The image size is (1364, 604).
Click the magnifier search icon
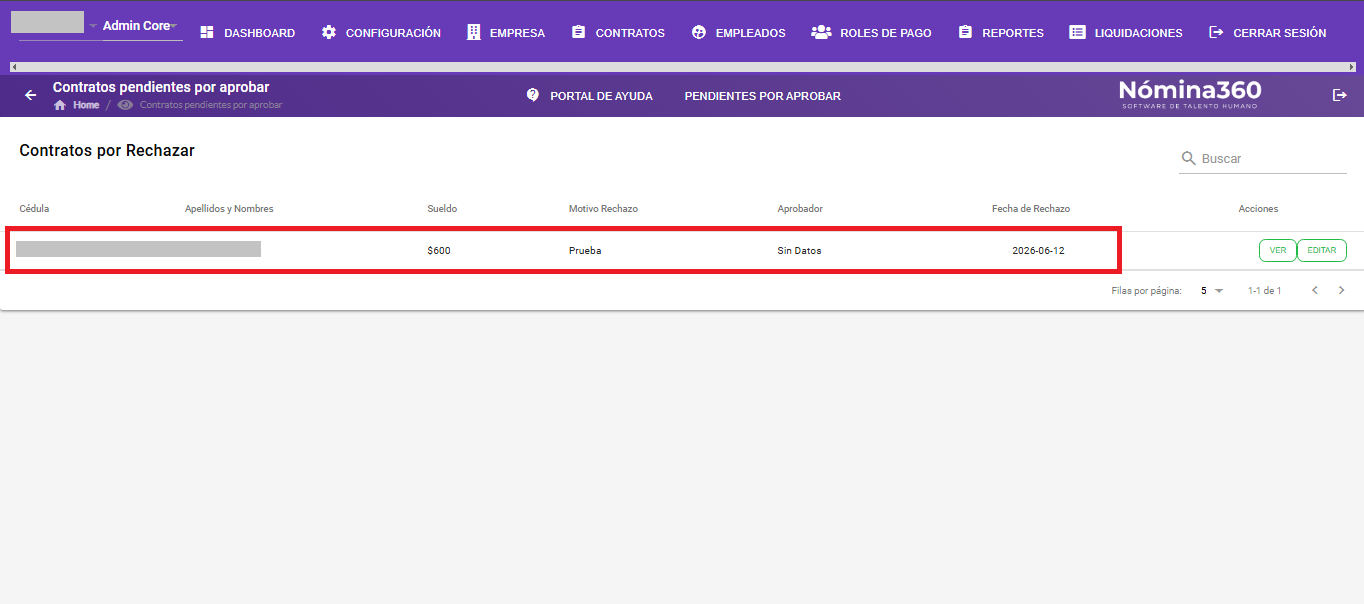1189,158
